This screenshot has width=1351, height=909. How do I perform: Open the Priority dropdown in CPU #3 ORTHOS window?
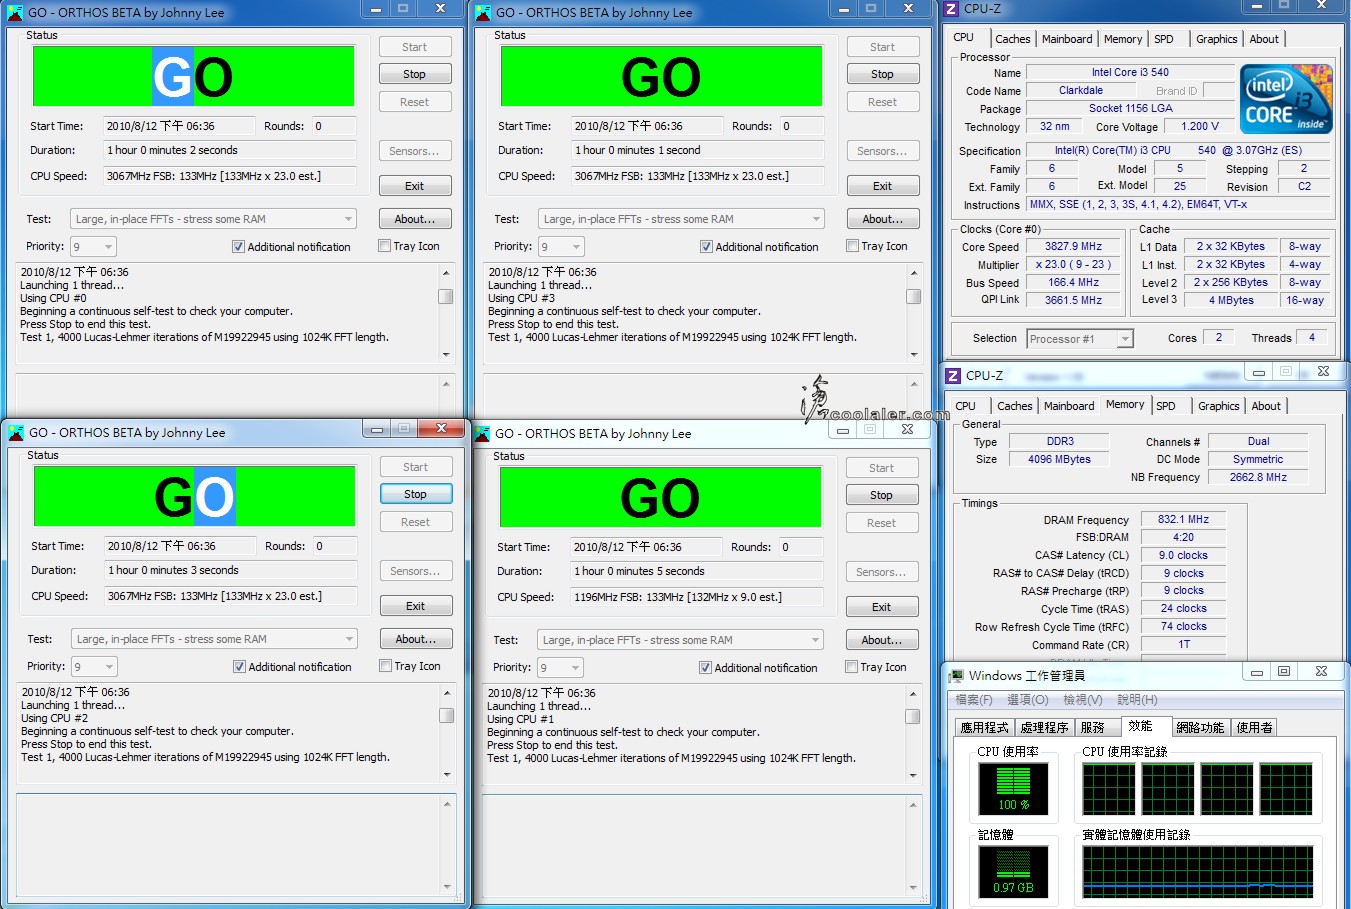(x=561, y=246)
